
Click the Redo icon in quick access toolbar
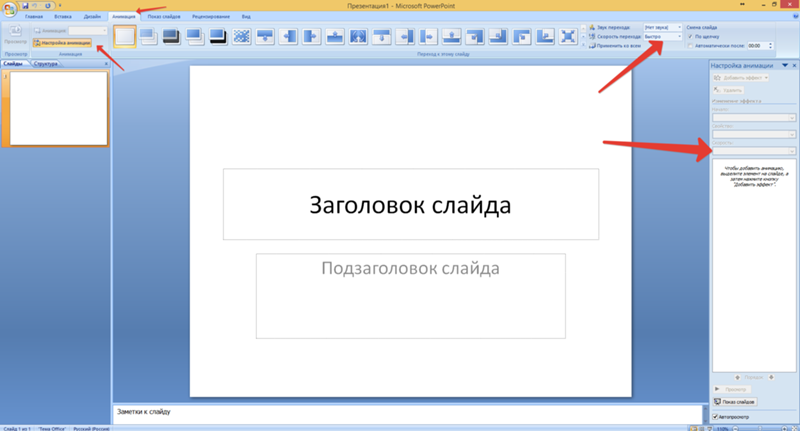[x=48, y=6]
